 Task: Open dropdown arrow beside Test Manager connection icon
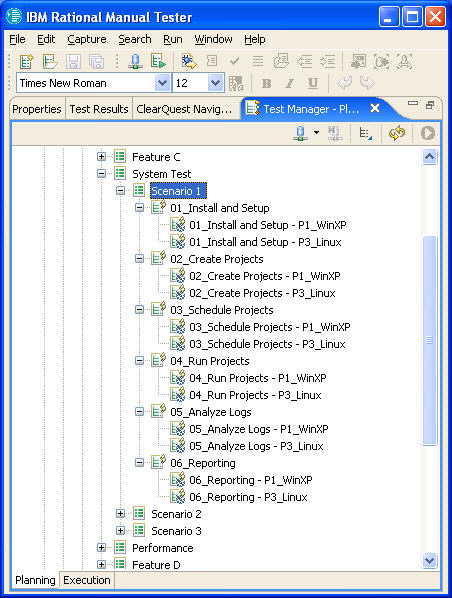pos(316,133)
